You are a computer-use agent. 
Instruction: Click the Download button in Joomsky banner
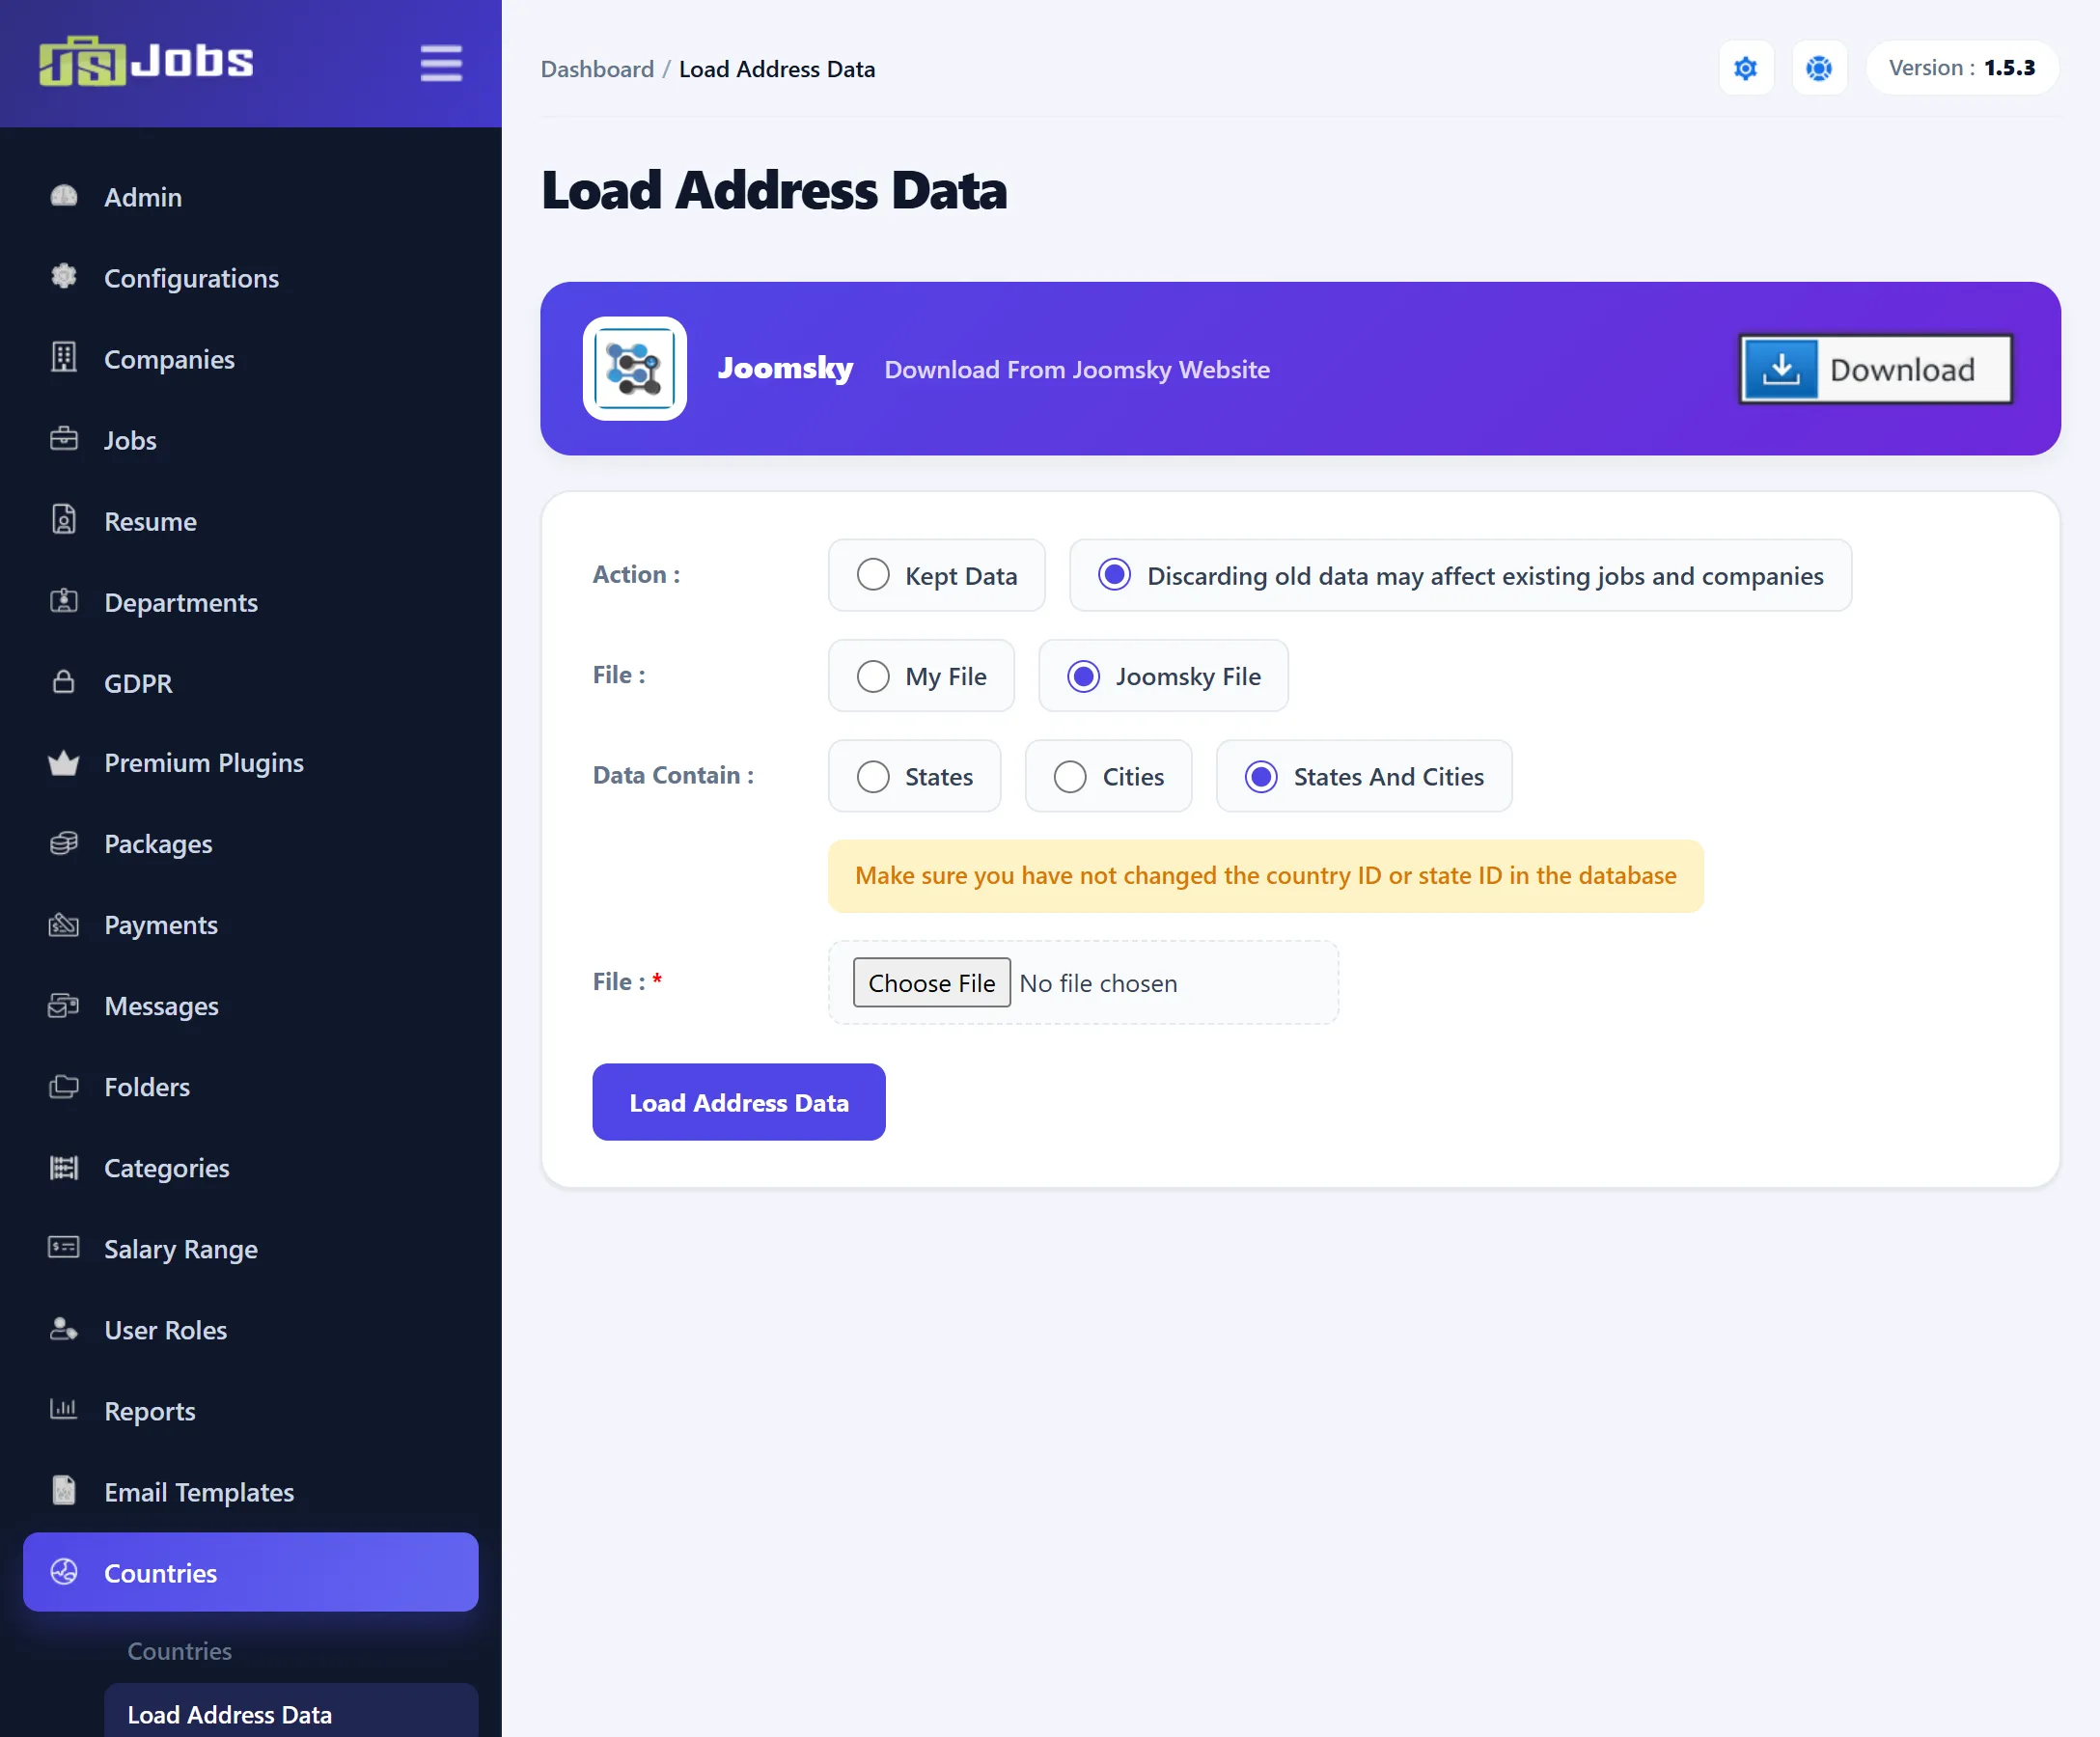pyautogui.click(x=1876, y=369)
